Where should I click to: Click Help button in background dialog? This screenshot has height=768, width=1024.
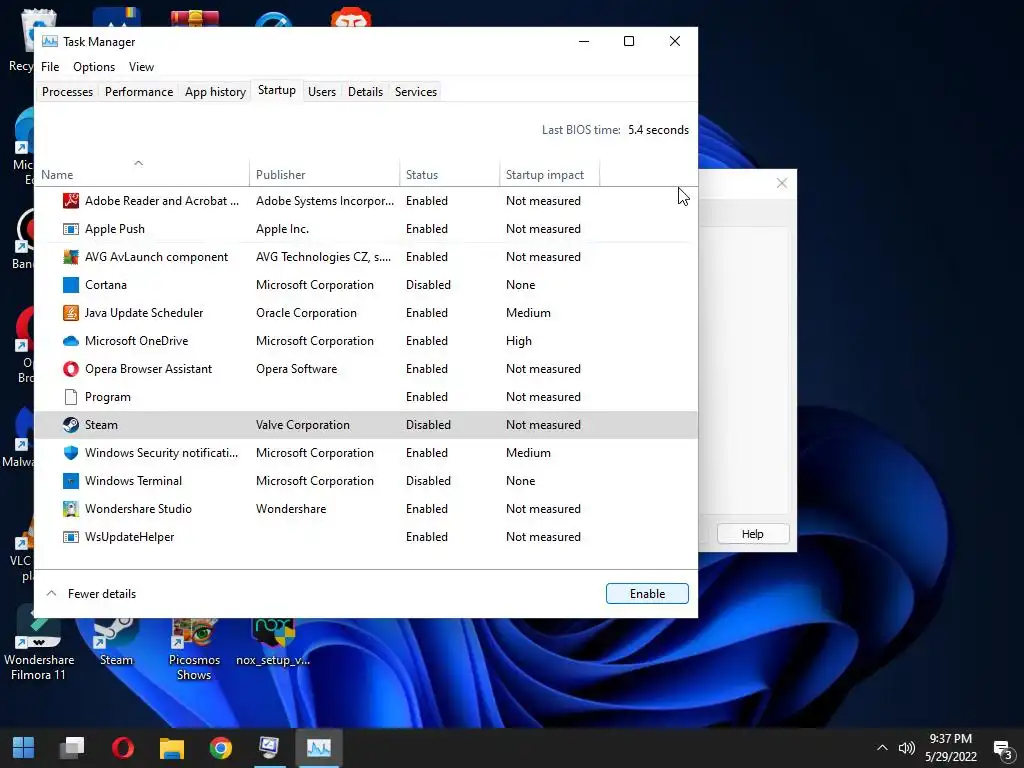pos(753,534)
